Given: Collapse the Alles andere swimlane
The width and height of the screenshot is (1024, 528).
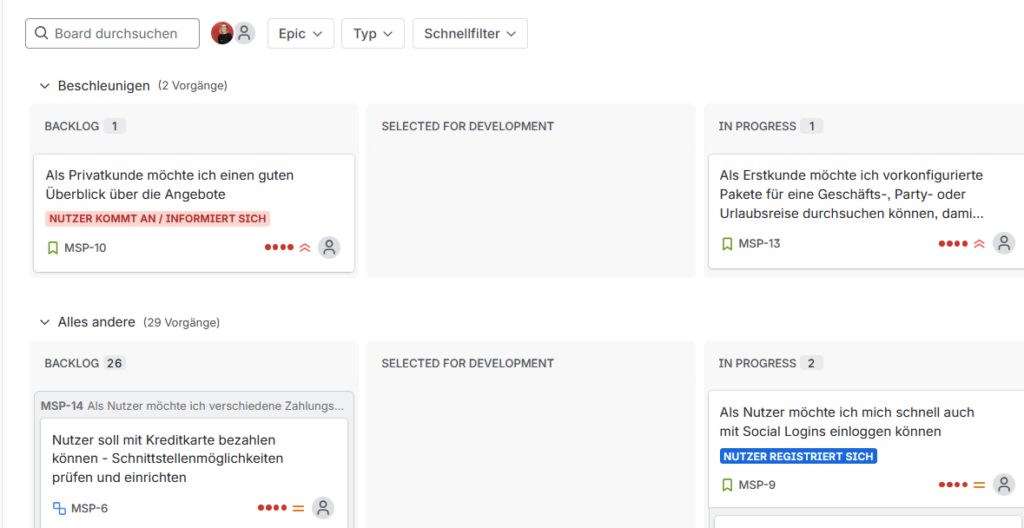Looking at the screenshot, I should pos(44,322).
